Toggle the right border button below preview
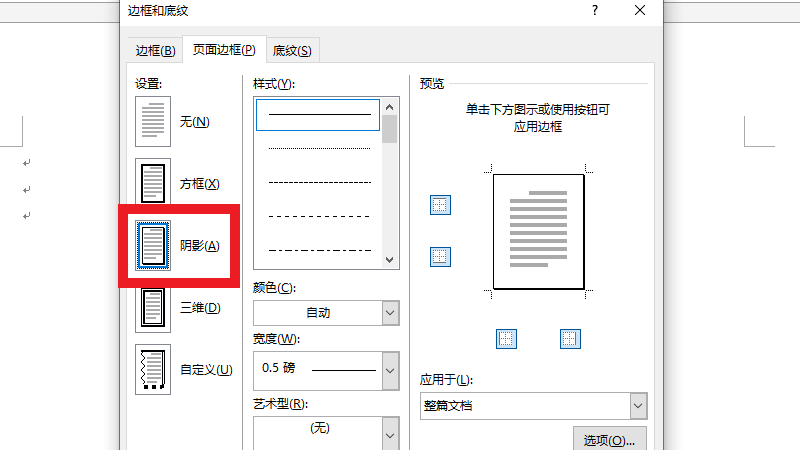This screenshot has width=800, height=450. coord(570,339)
